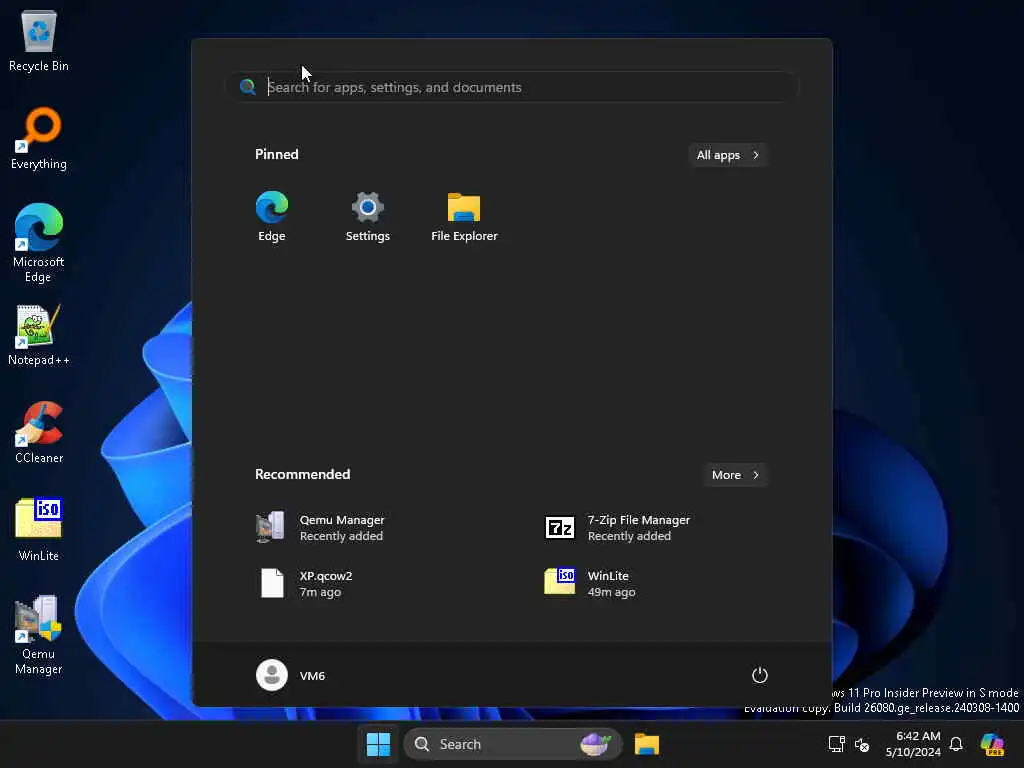
Task: Select the Qemu Manager desktop shortcut
Action: (x=39, y=635)
